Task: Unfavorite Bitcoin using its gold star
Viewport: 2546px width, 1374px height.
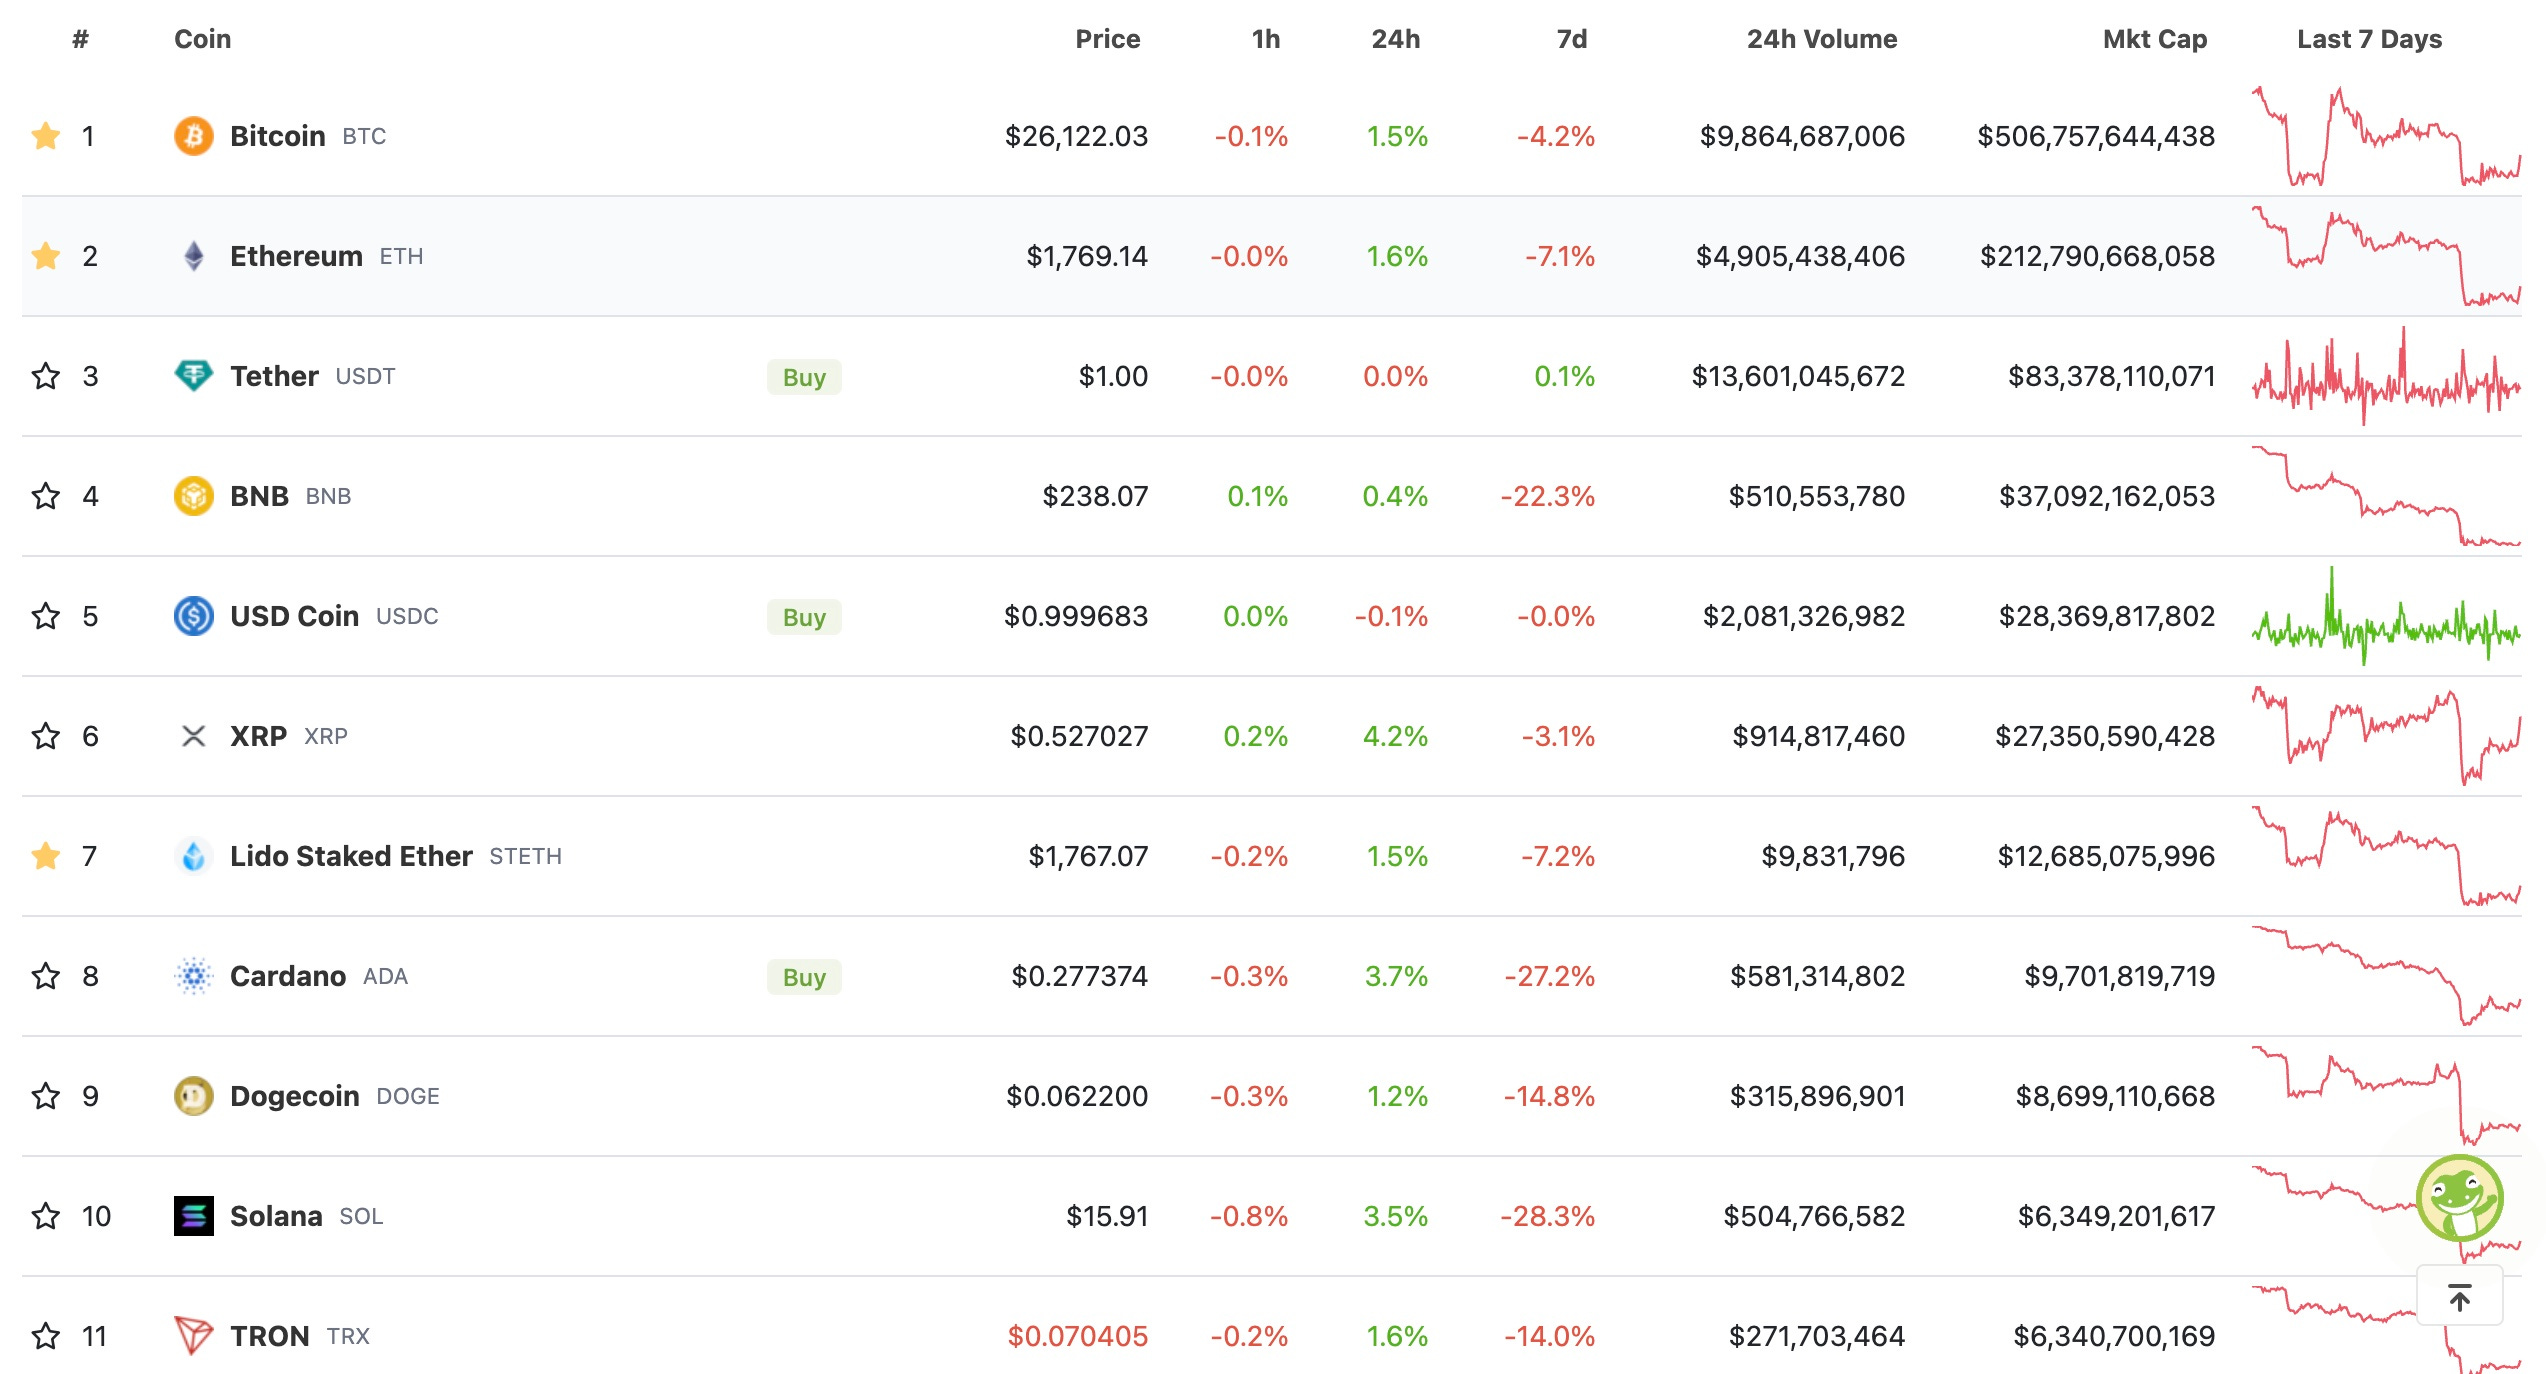Action: click(x=46, y=136)
